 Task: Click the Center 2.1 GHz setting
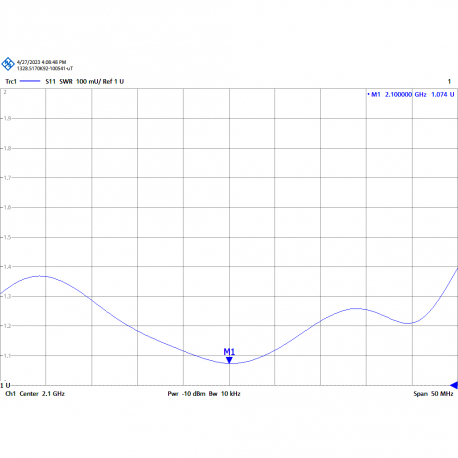pyautogui.click(x=42, y=394)
